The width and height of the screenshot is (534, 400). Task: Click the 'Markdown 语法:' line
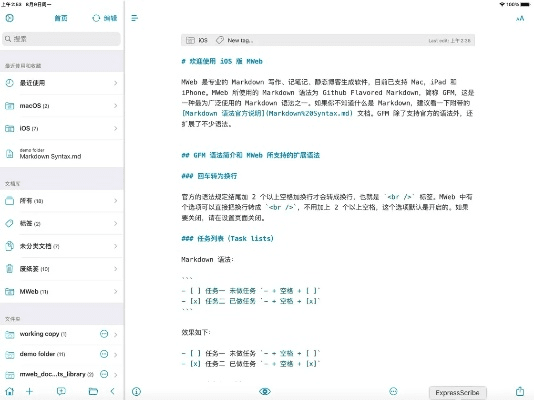click(207, 260)
